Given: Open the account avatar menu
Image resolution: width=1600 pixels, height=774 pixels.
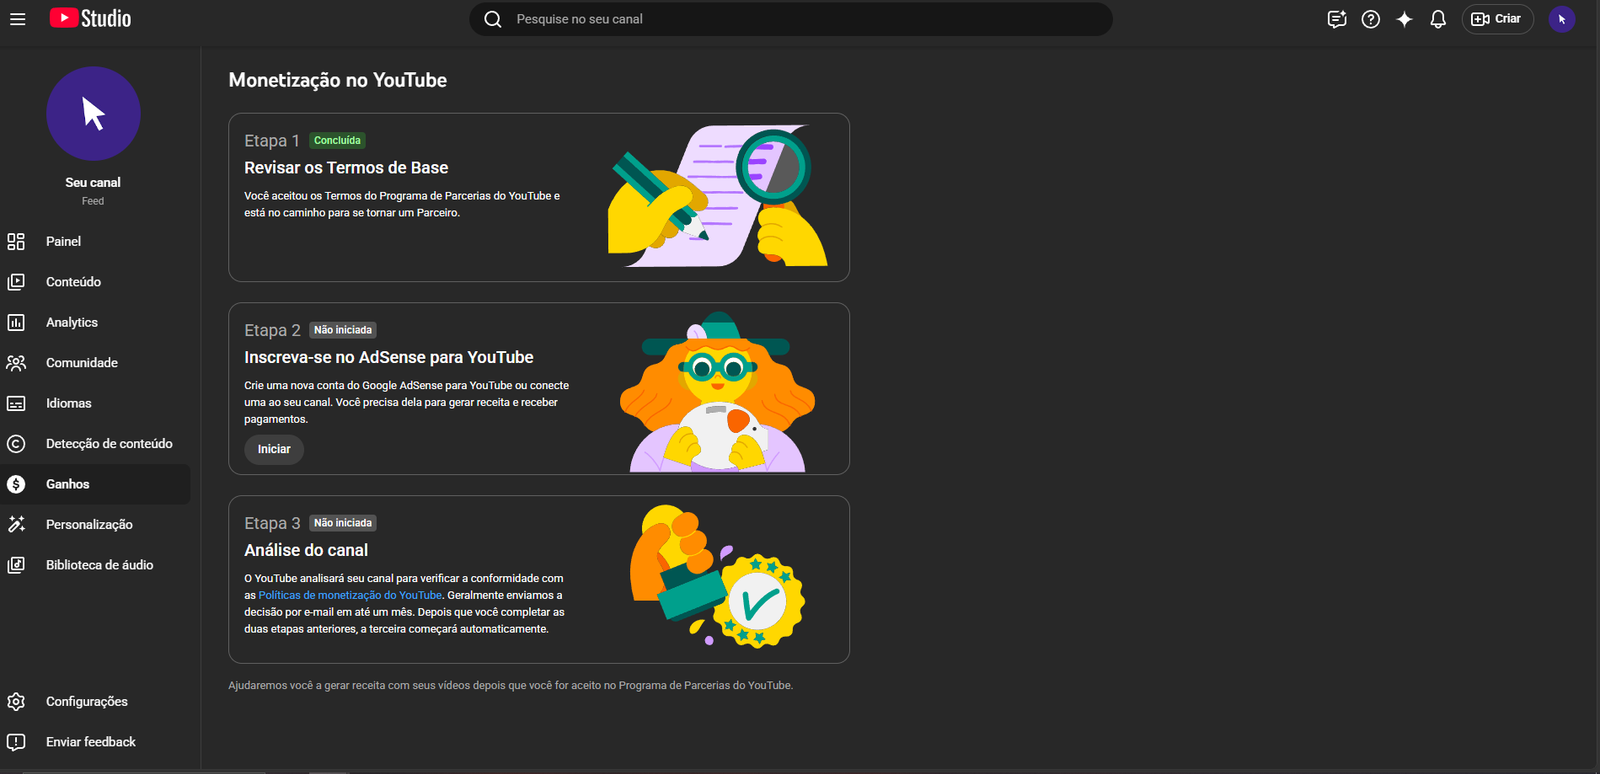Looking at the screenshot, I should click(x=1562, y=19).
